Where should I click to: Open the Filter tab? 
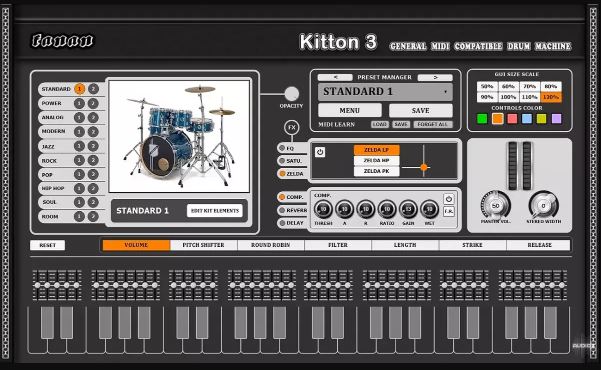click(x=338, y=245)
